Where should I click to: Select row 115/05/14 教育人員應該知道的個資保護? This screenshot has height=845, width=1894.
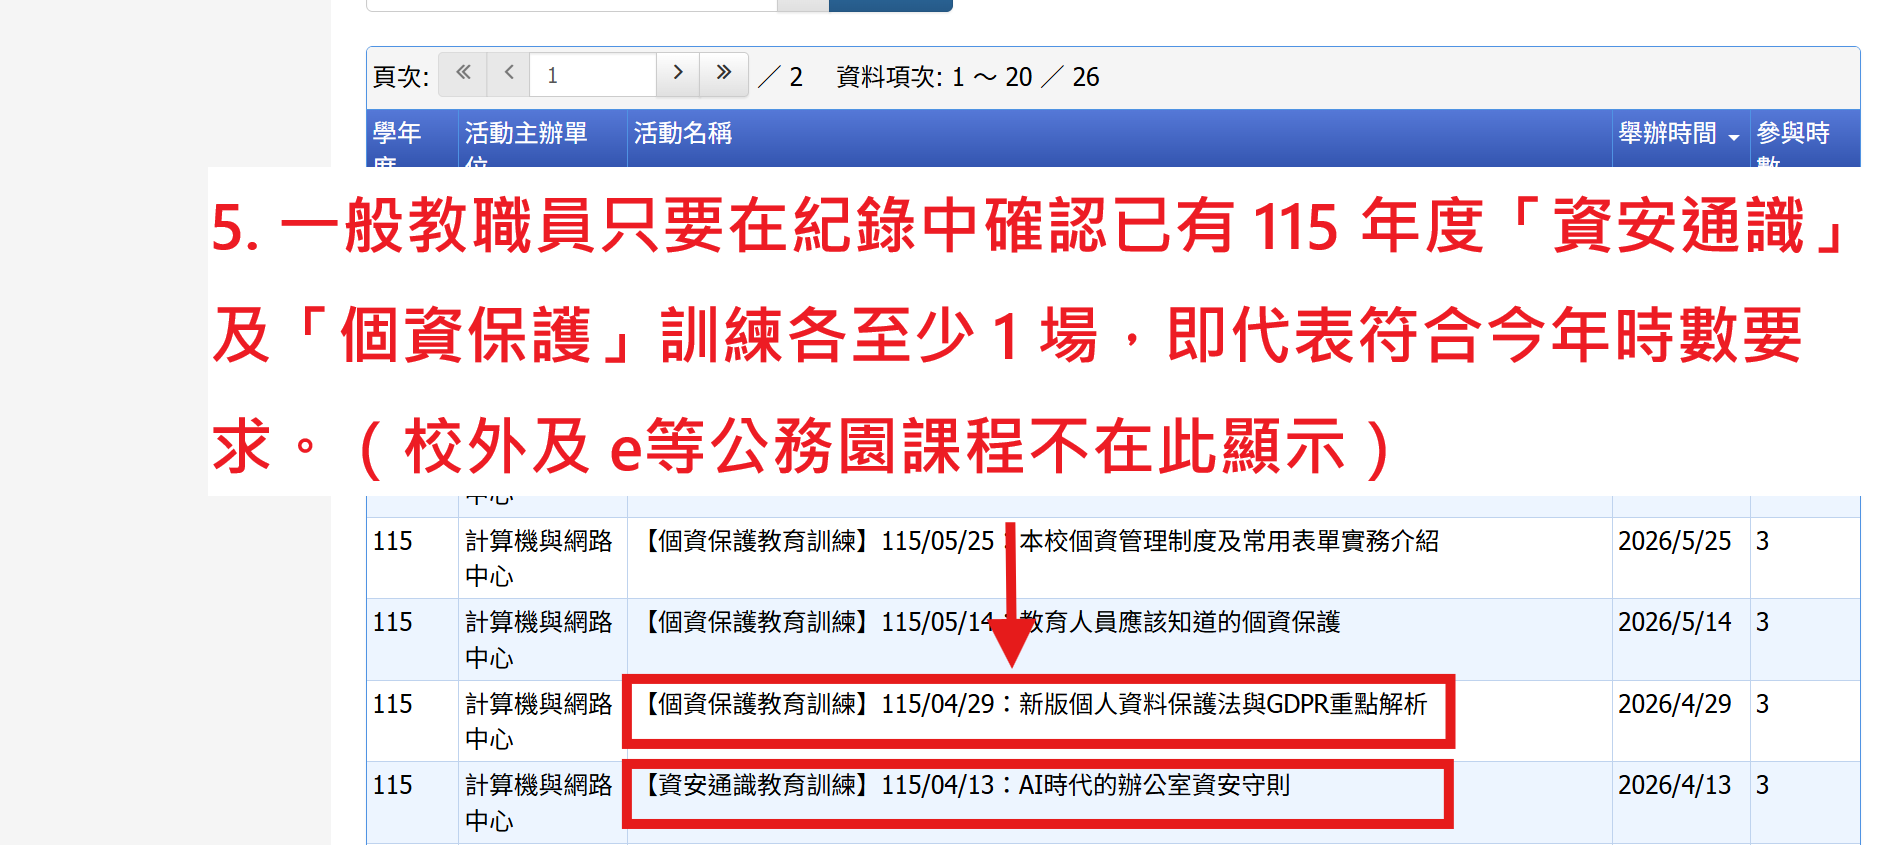(x=1113, y=640)
